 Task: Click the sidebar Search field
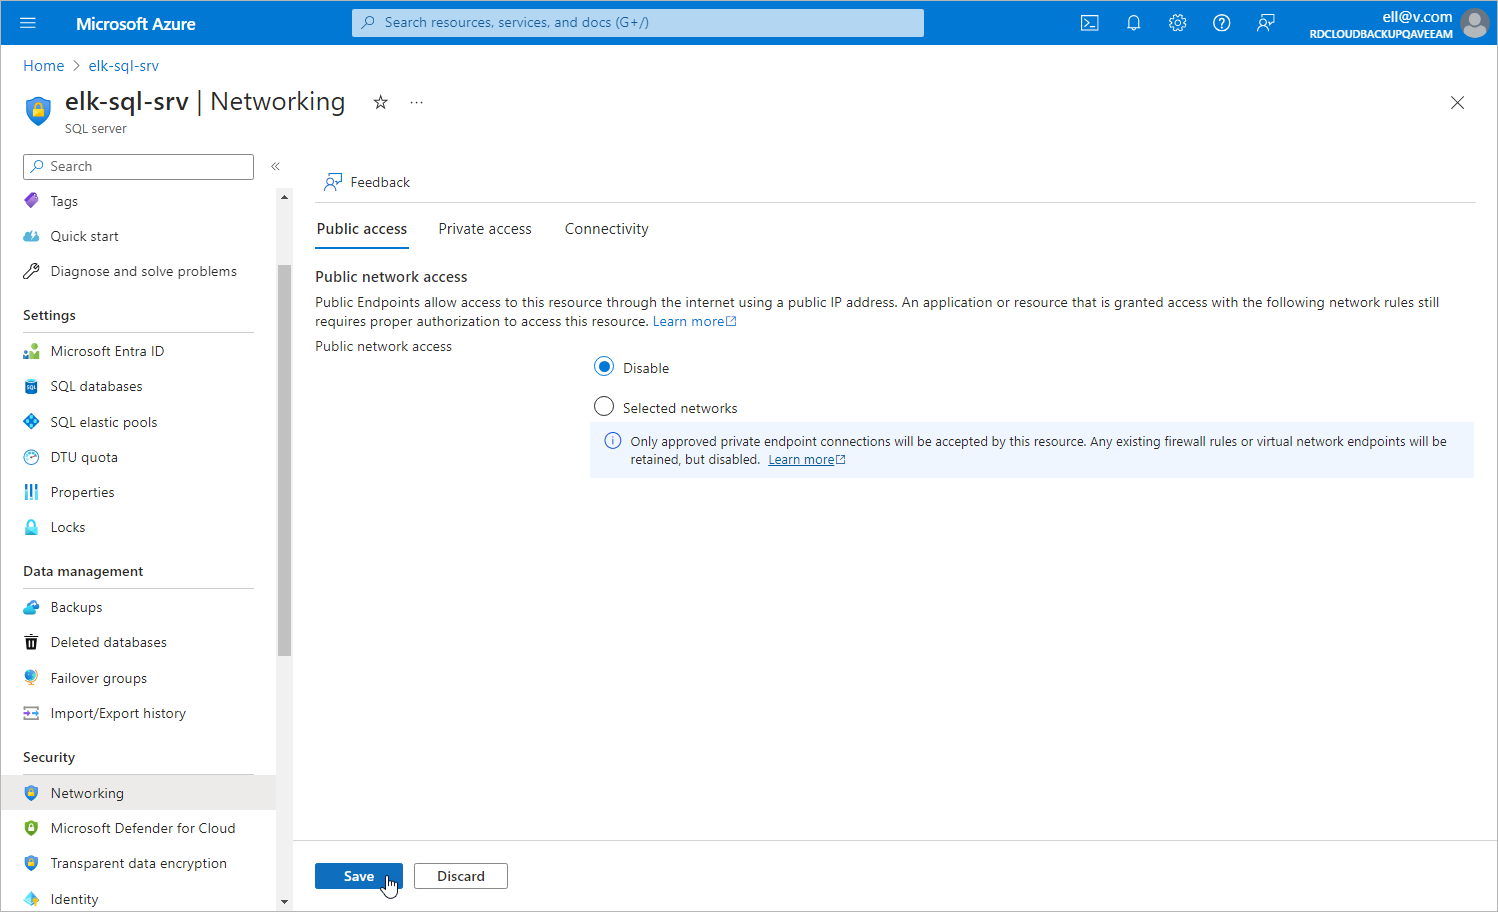click(138, 167)
